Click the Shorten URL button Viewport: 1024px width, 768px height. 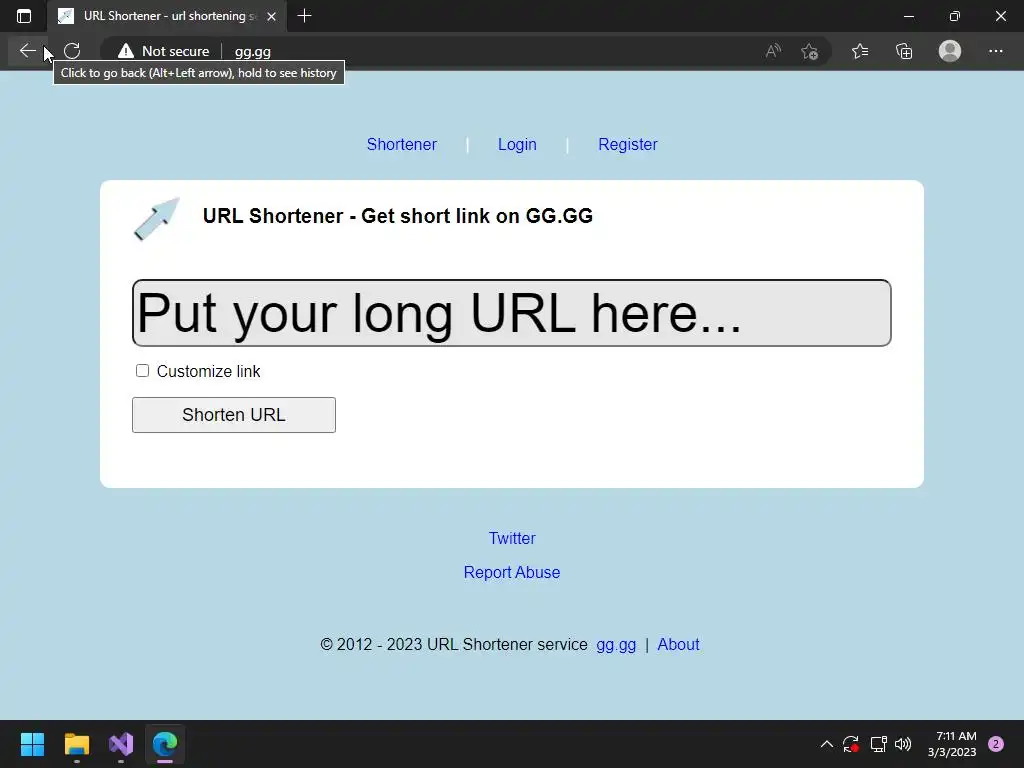click(234, 415)
